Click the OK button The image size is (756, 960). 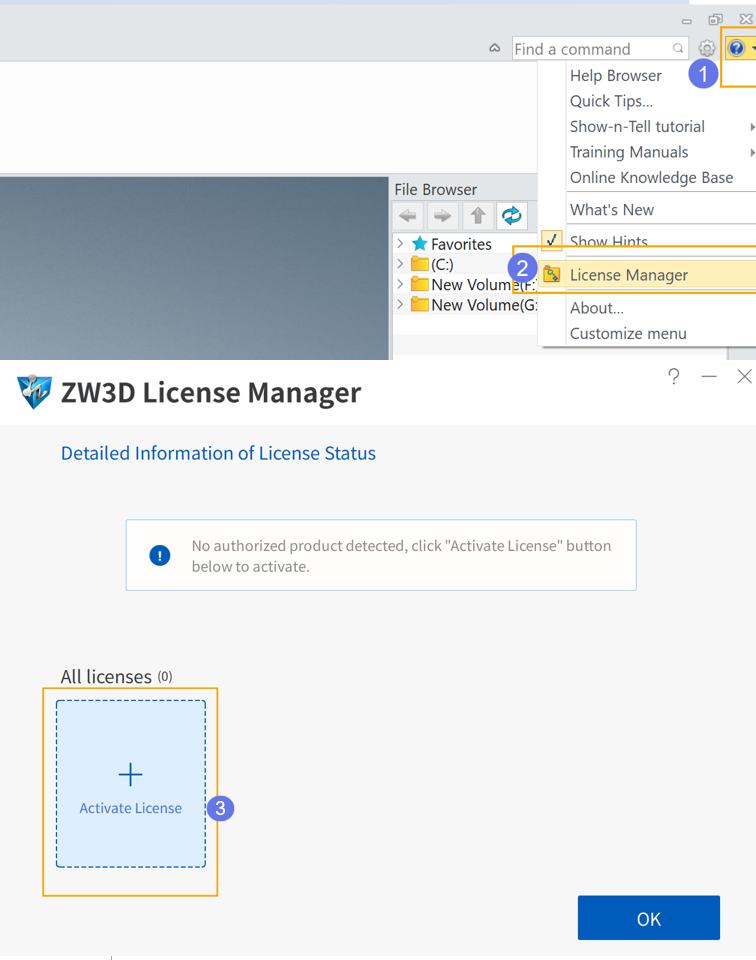pos(649,918)
